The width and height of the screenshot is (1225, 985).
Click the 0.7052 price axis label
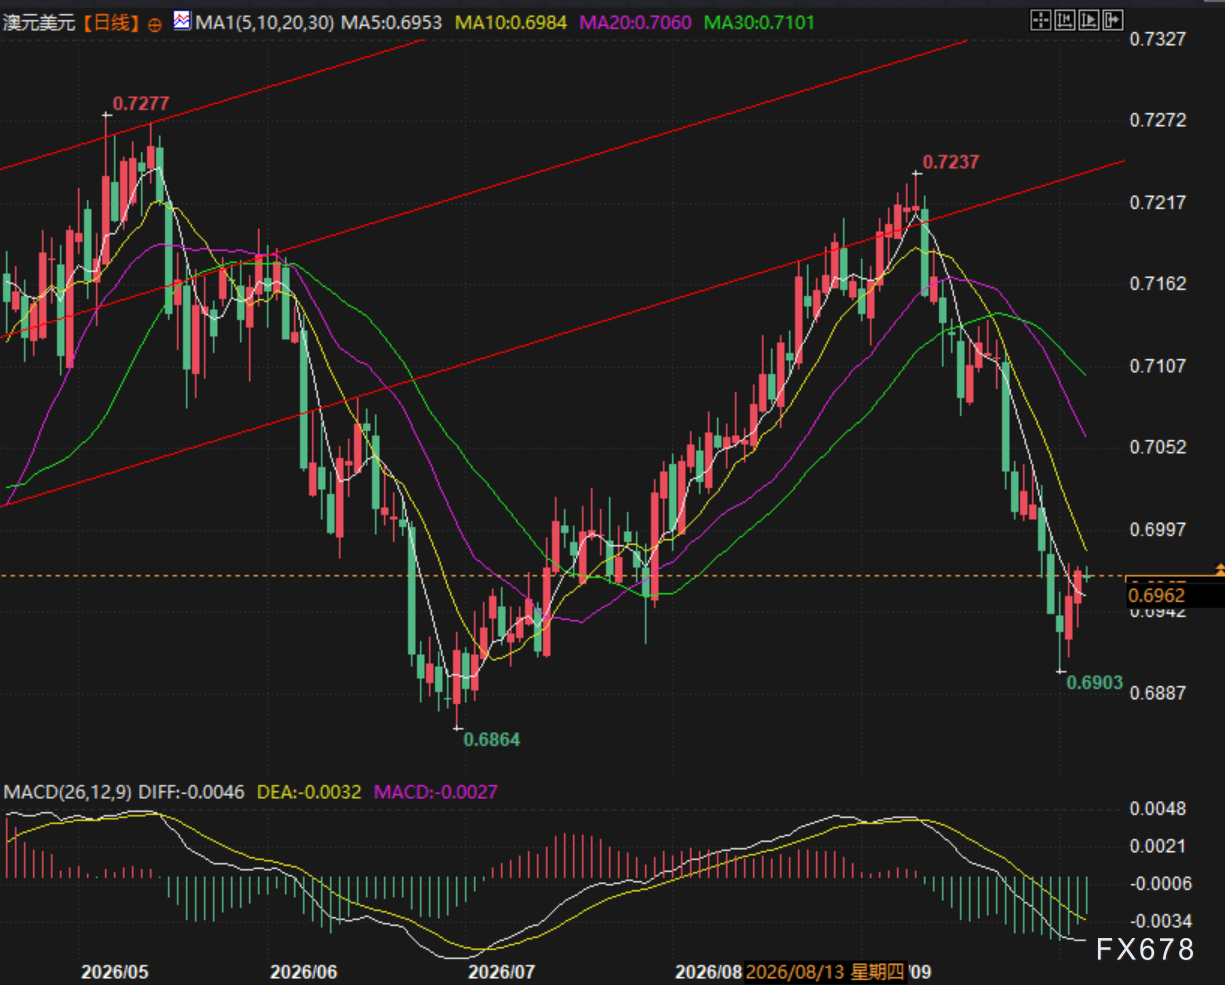pyautogui.click(x=1157, y=447)
